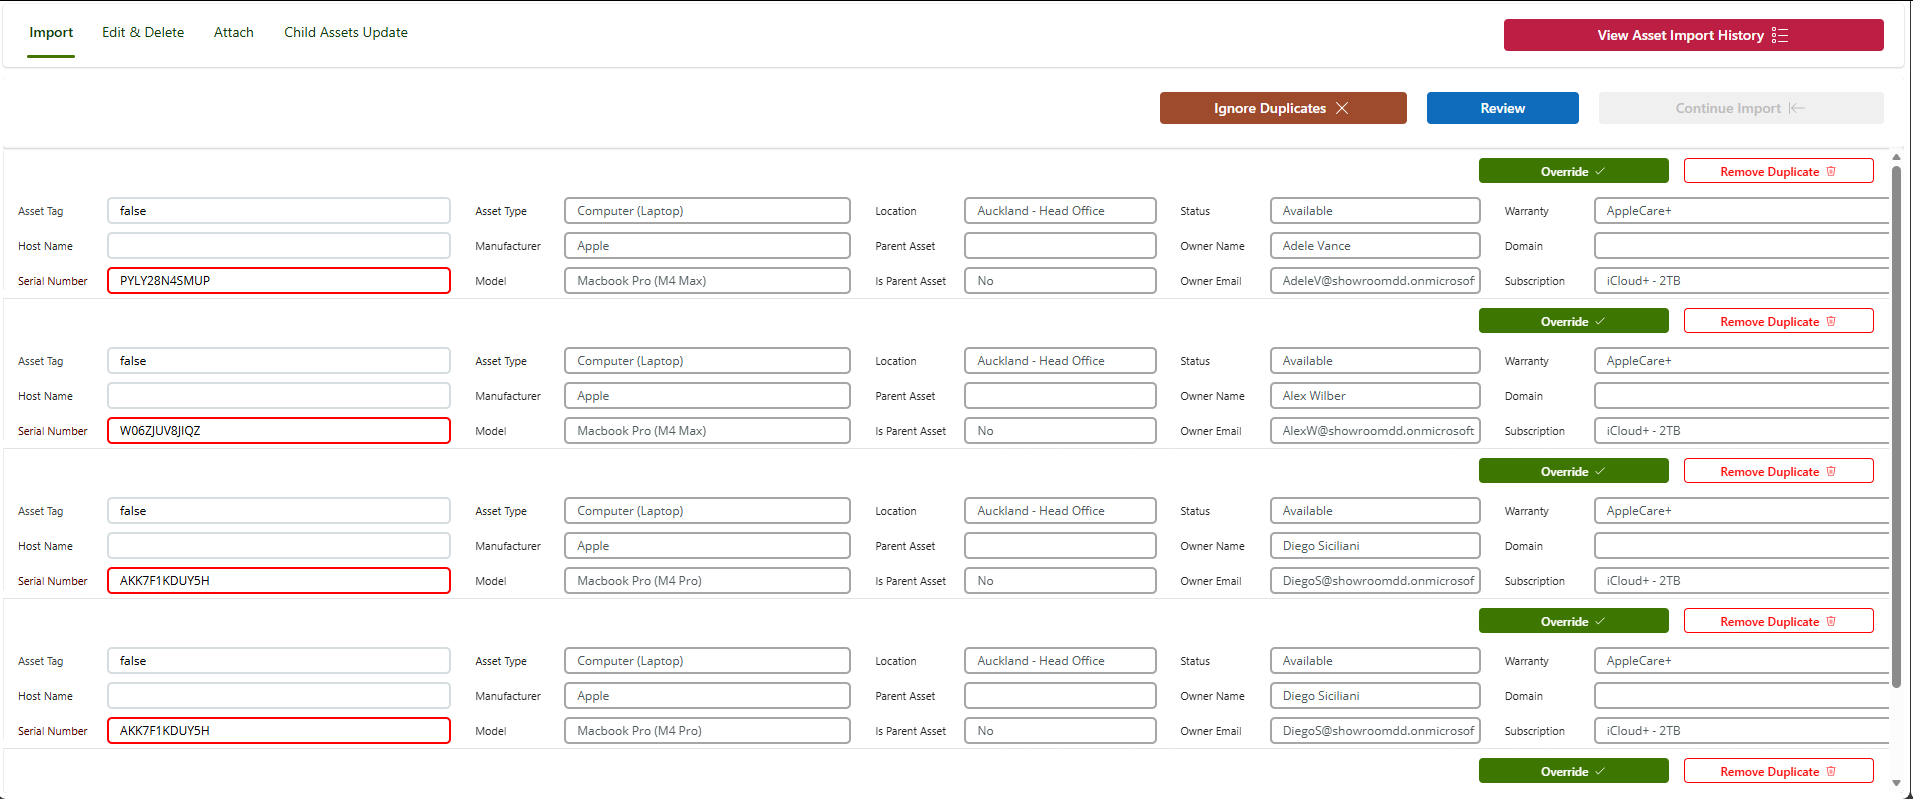Edit the Owner Email field starting with AlexW

point(1375,431)
